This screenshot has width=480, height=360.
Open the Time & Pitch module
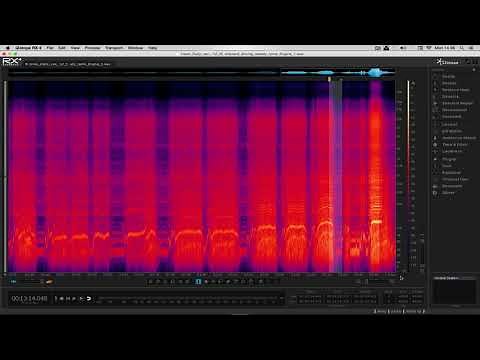pos(455,144)
